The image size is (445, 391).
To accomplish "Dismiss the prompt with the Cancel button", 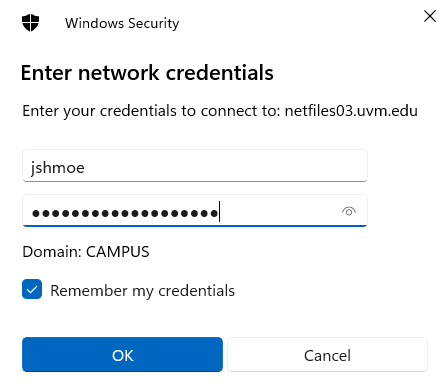I will coord(327,354).
